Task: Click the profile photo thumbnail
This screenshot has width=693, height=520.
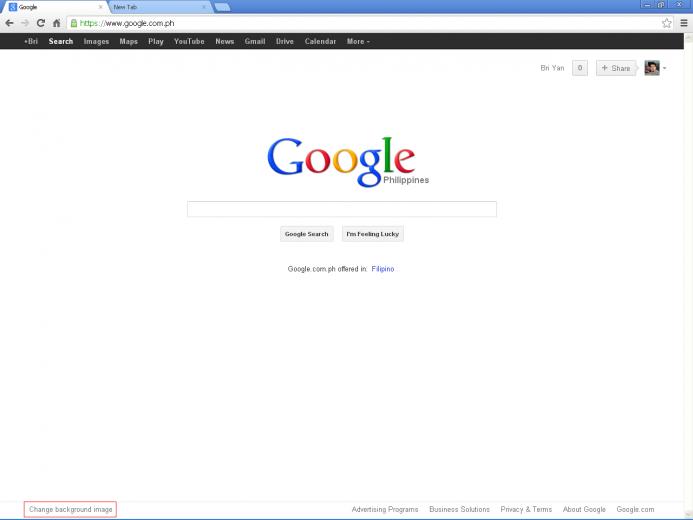Action: [x=651, y=68]
